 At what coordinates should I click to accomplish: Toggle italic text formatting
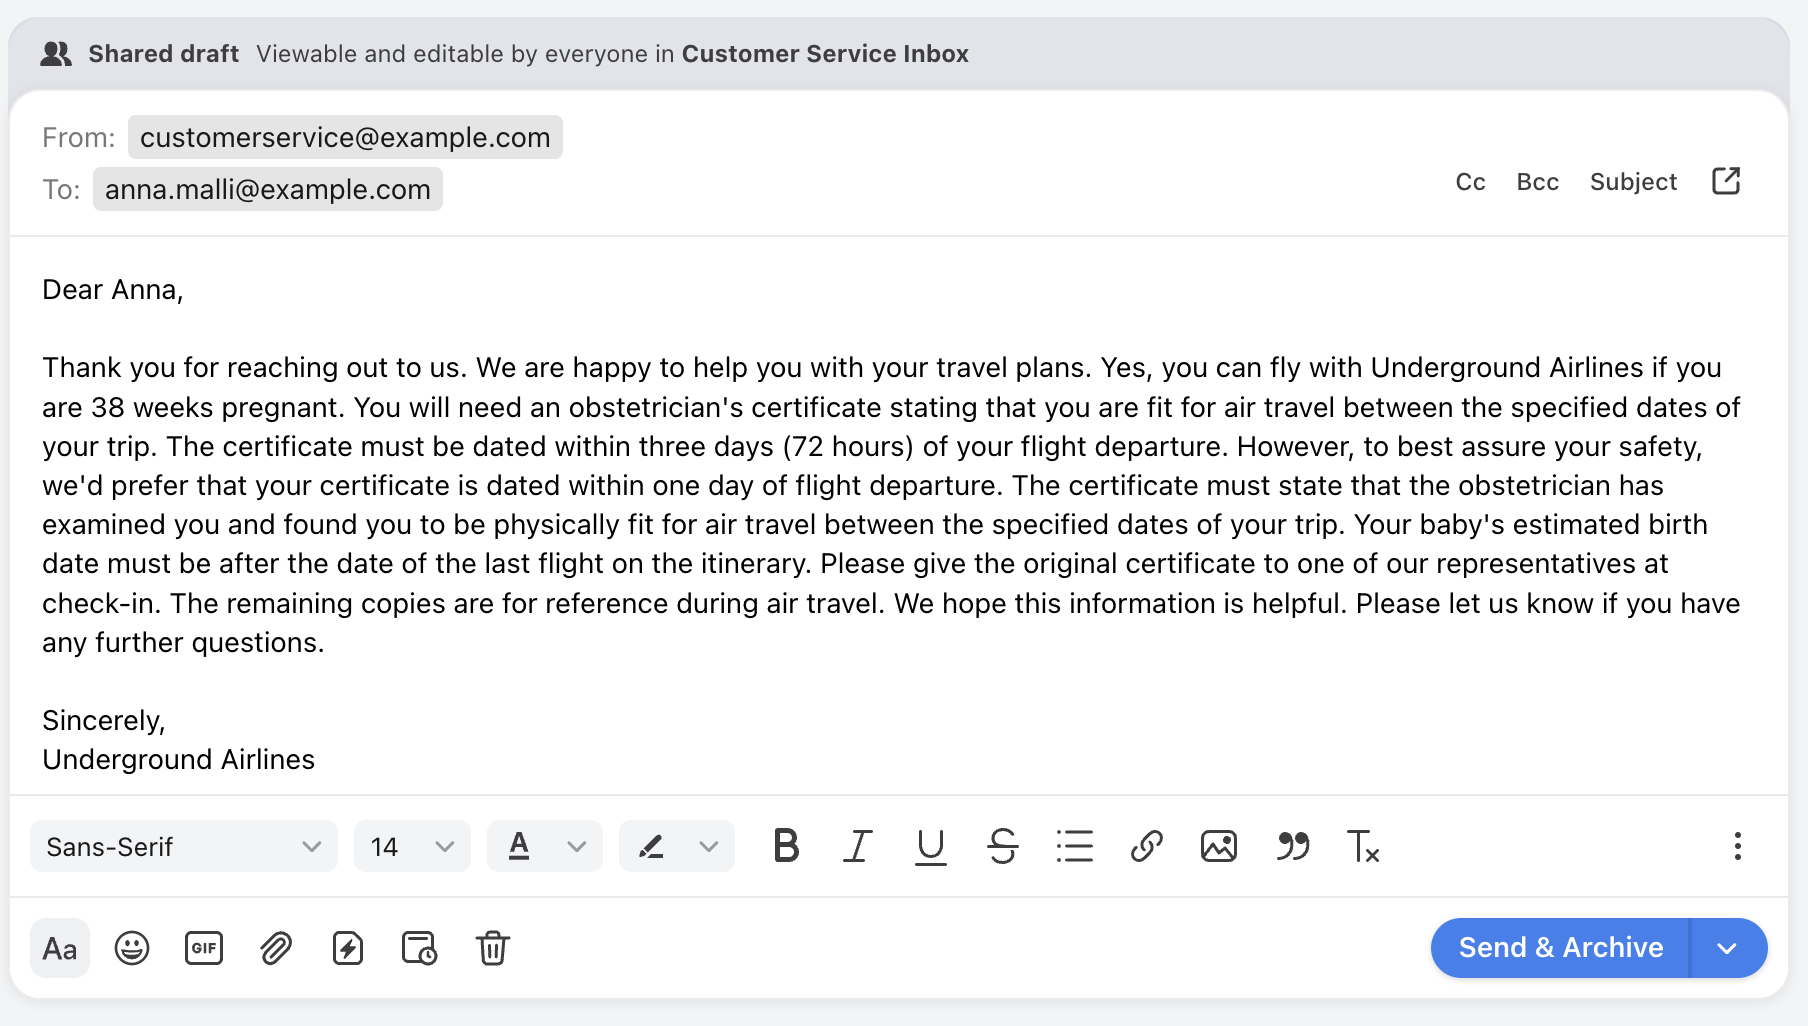click(x=858, y=846)
